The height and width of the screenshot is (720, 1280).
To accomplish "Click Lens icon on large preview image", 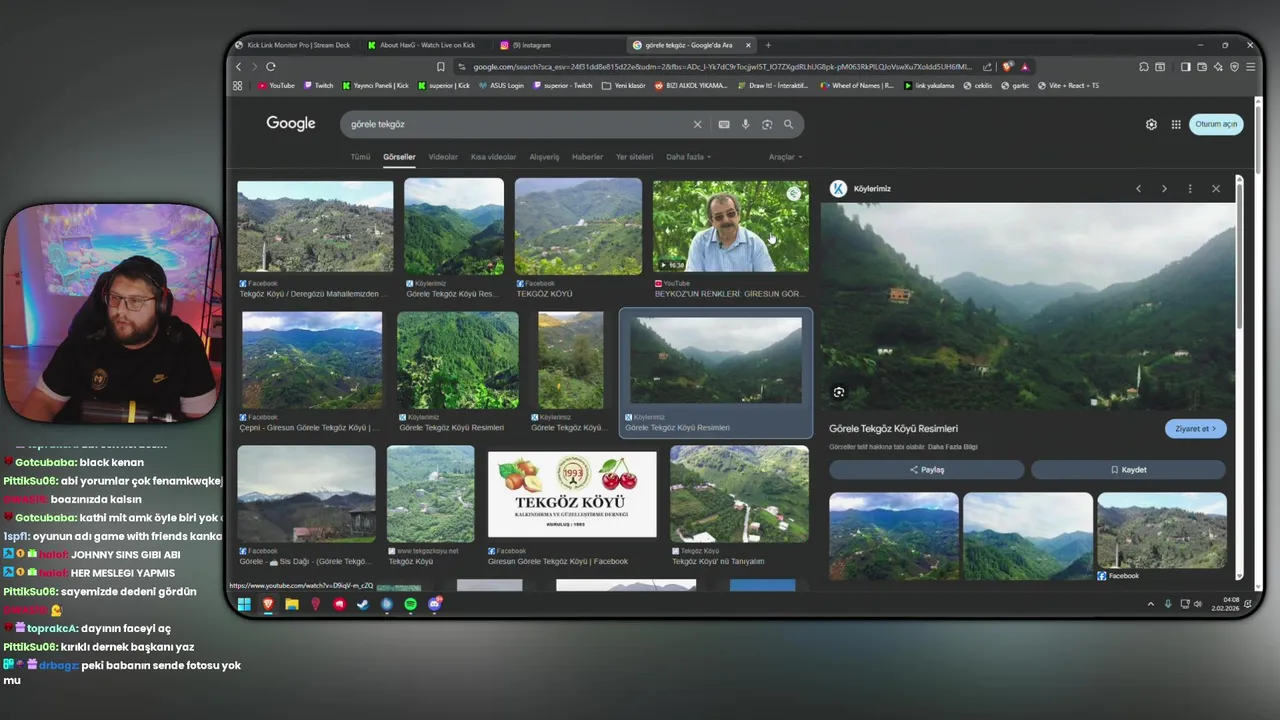I will 839,392.
